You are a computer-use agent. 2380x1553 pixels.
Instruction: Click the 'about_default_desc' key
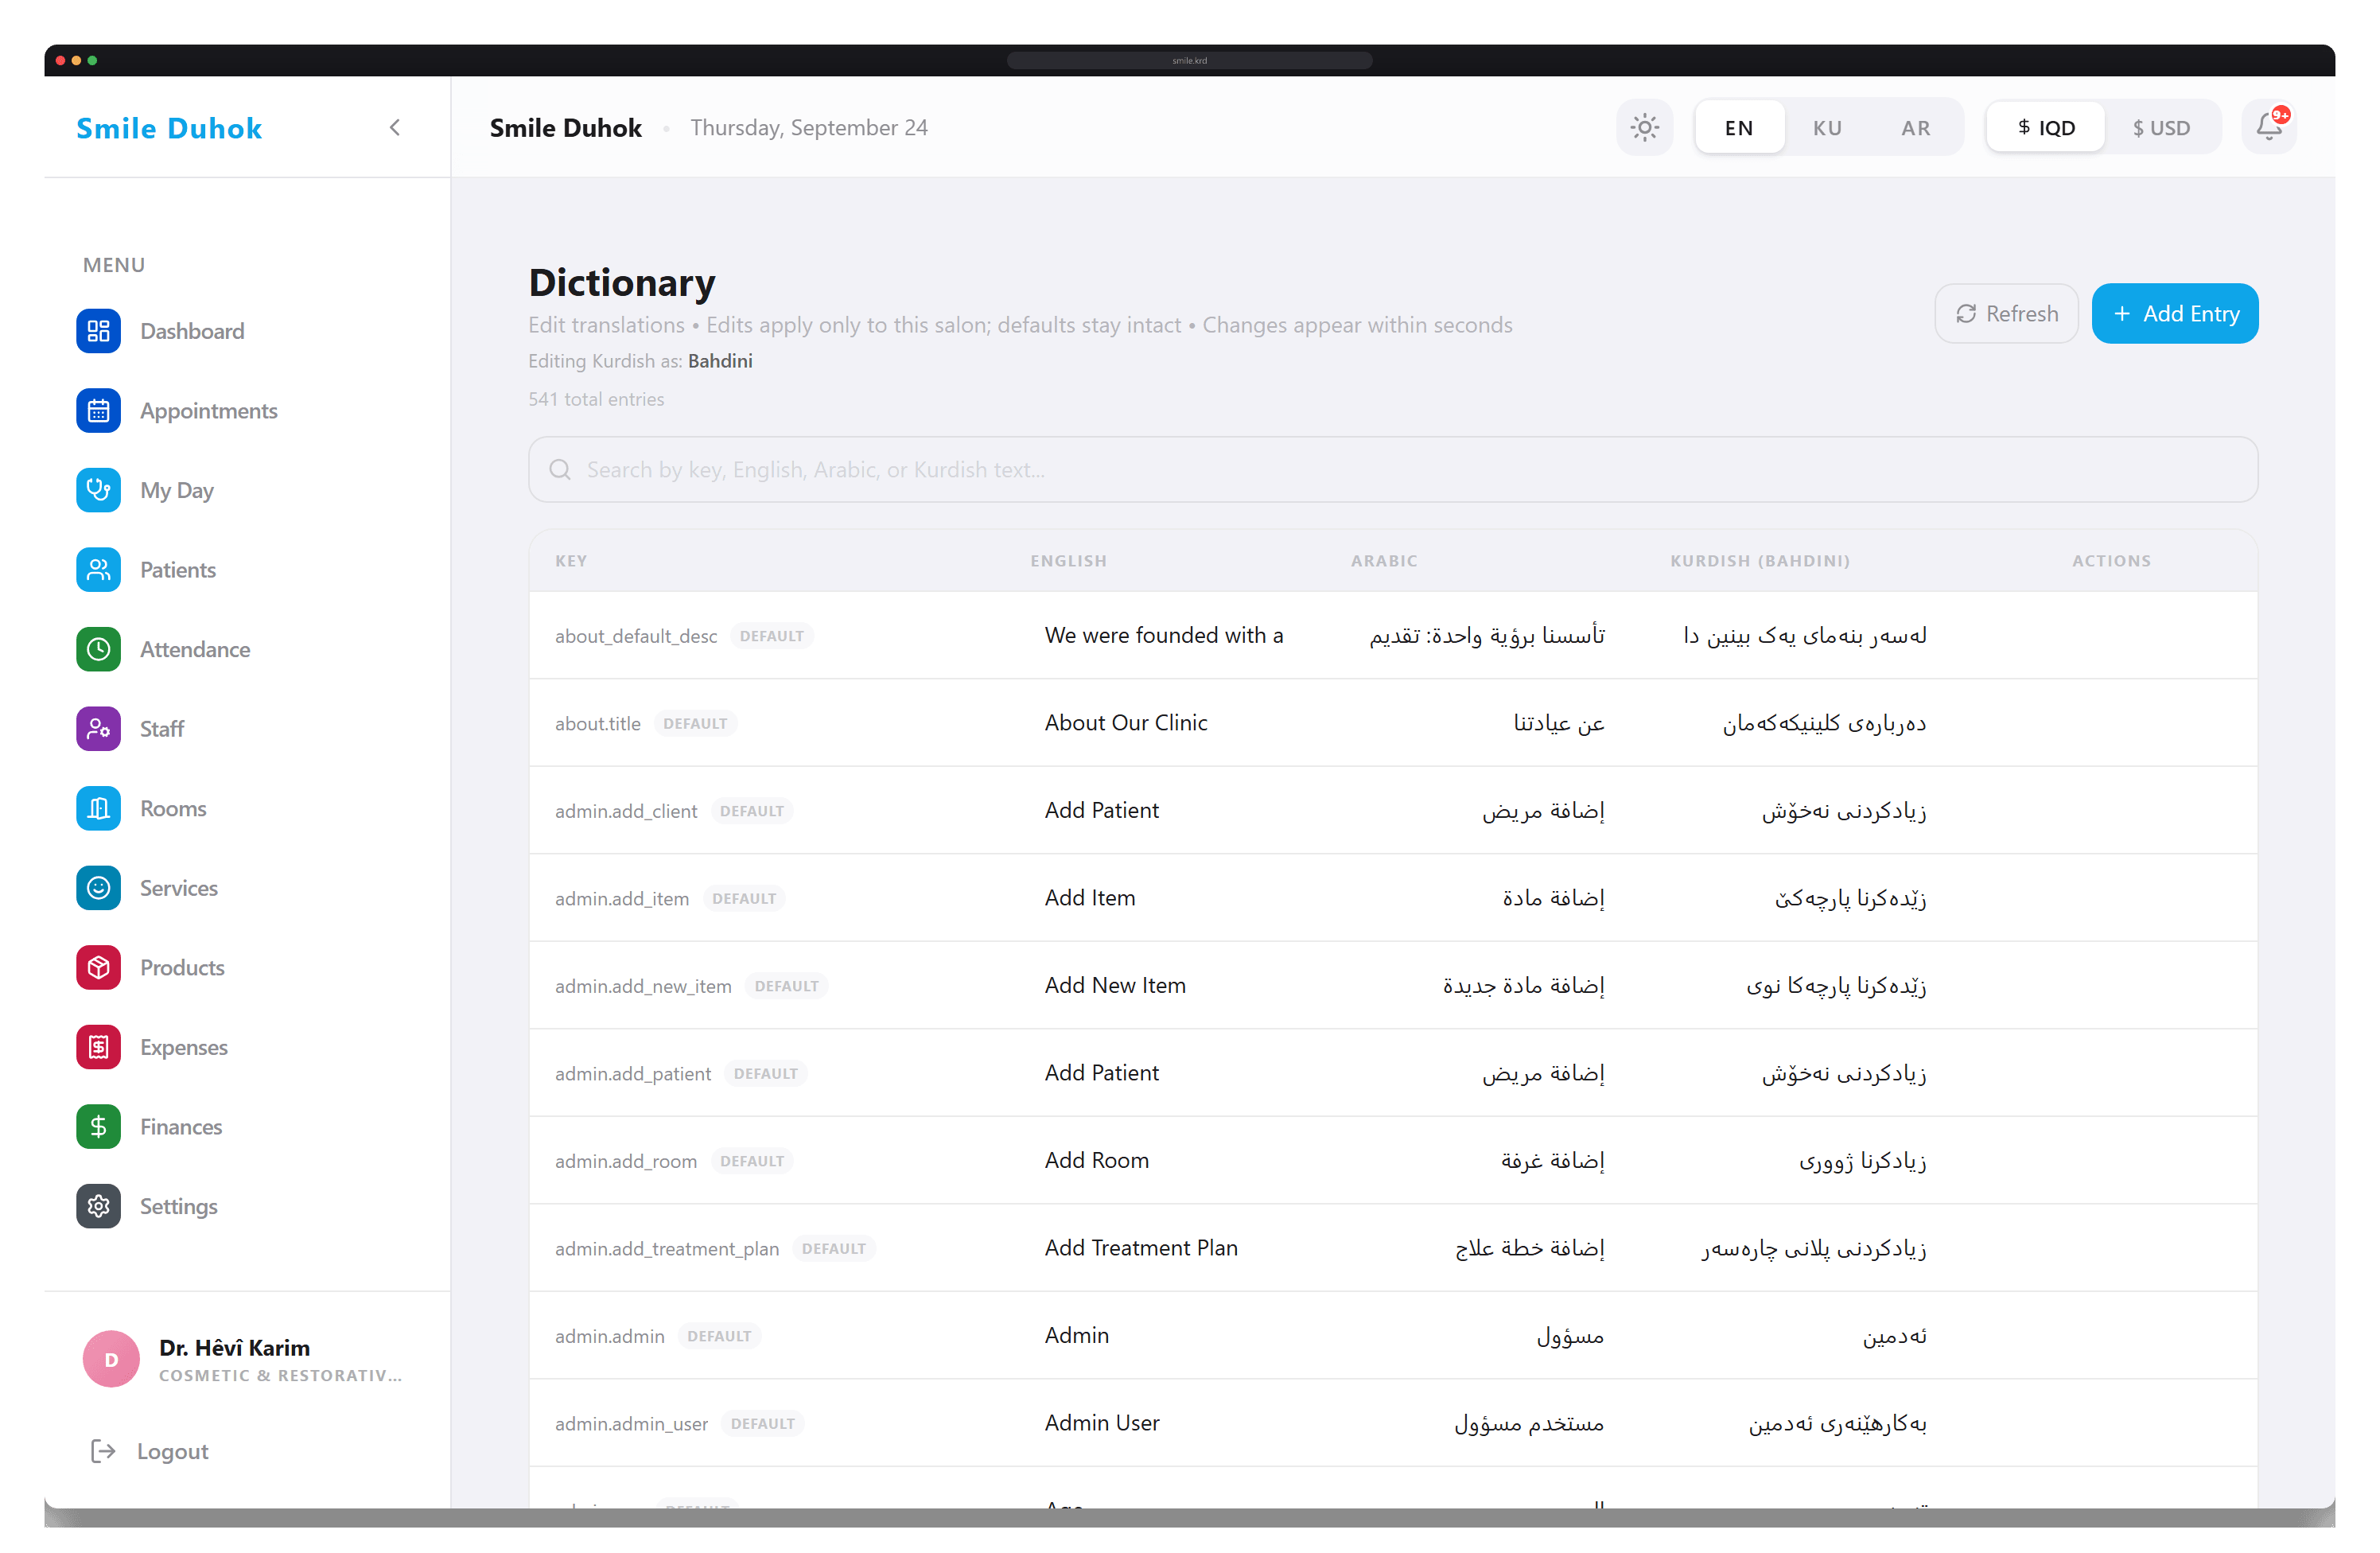636,636
